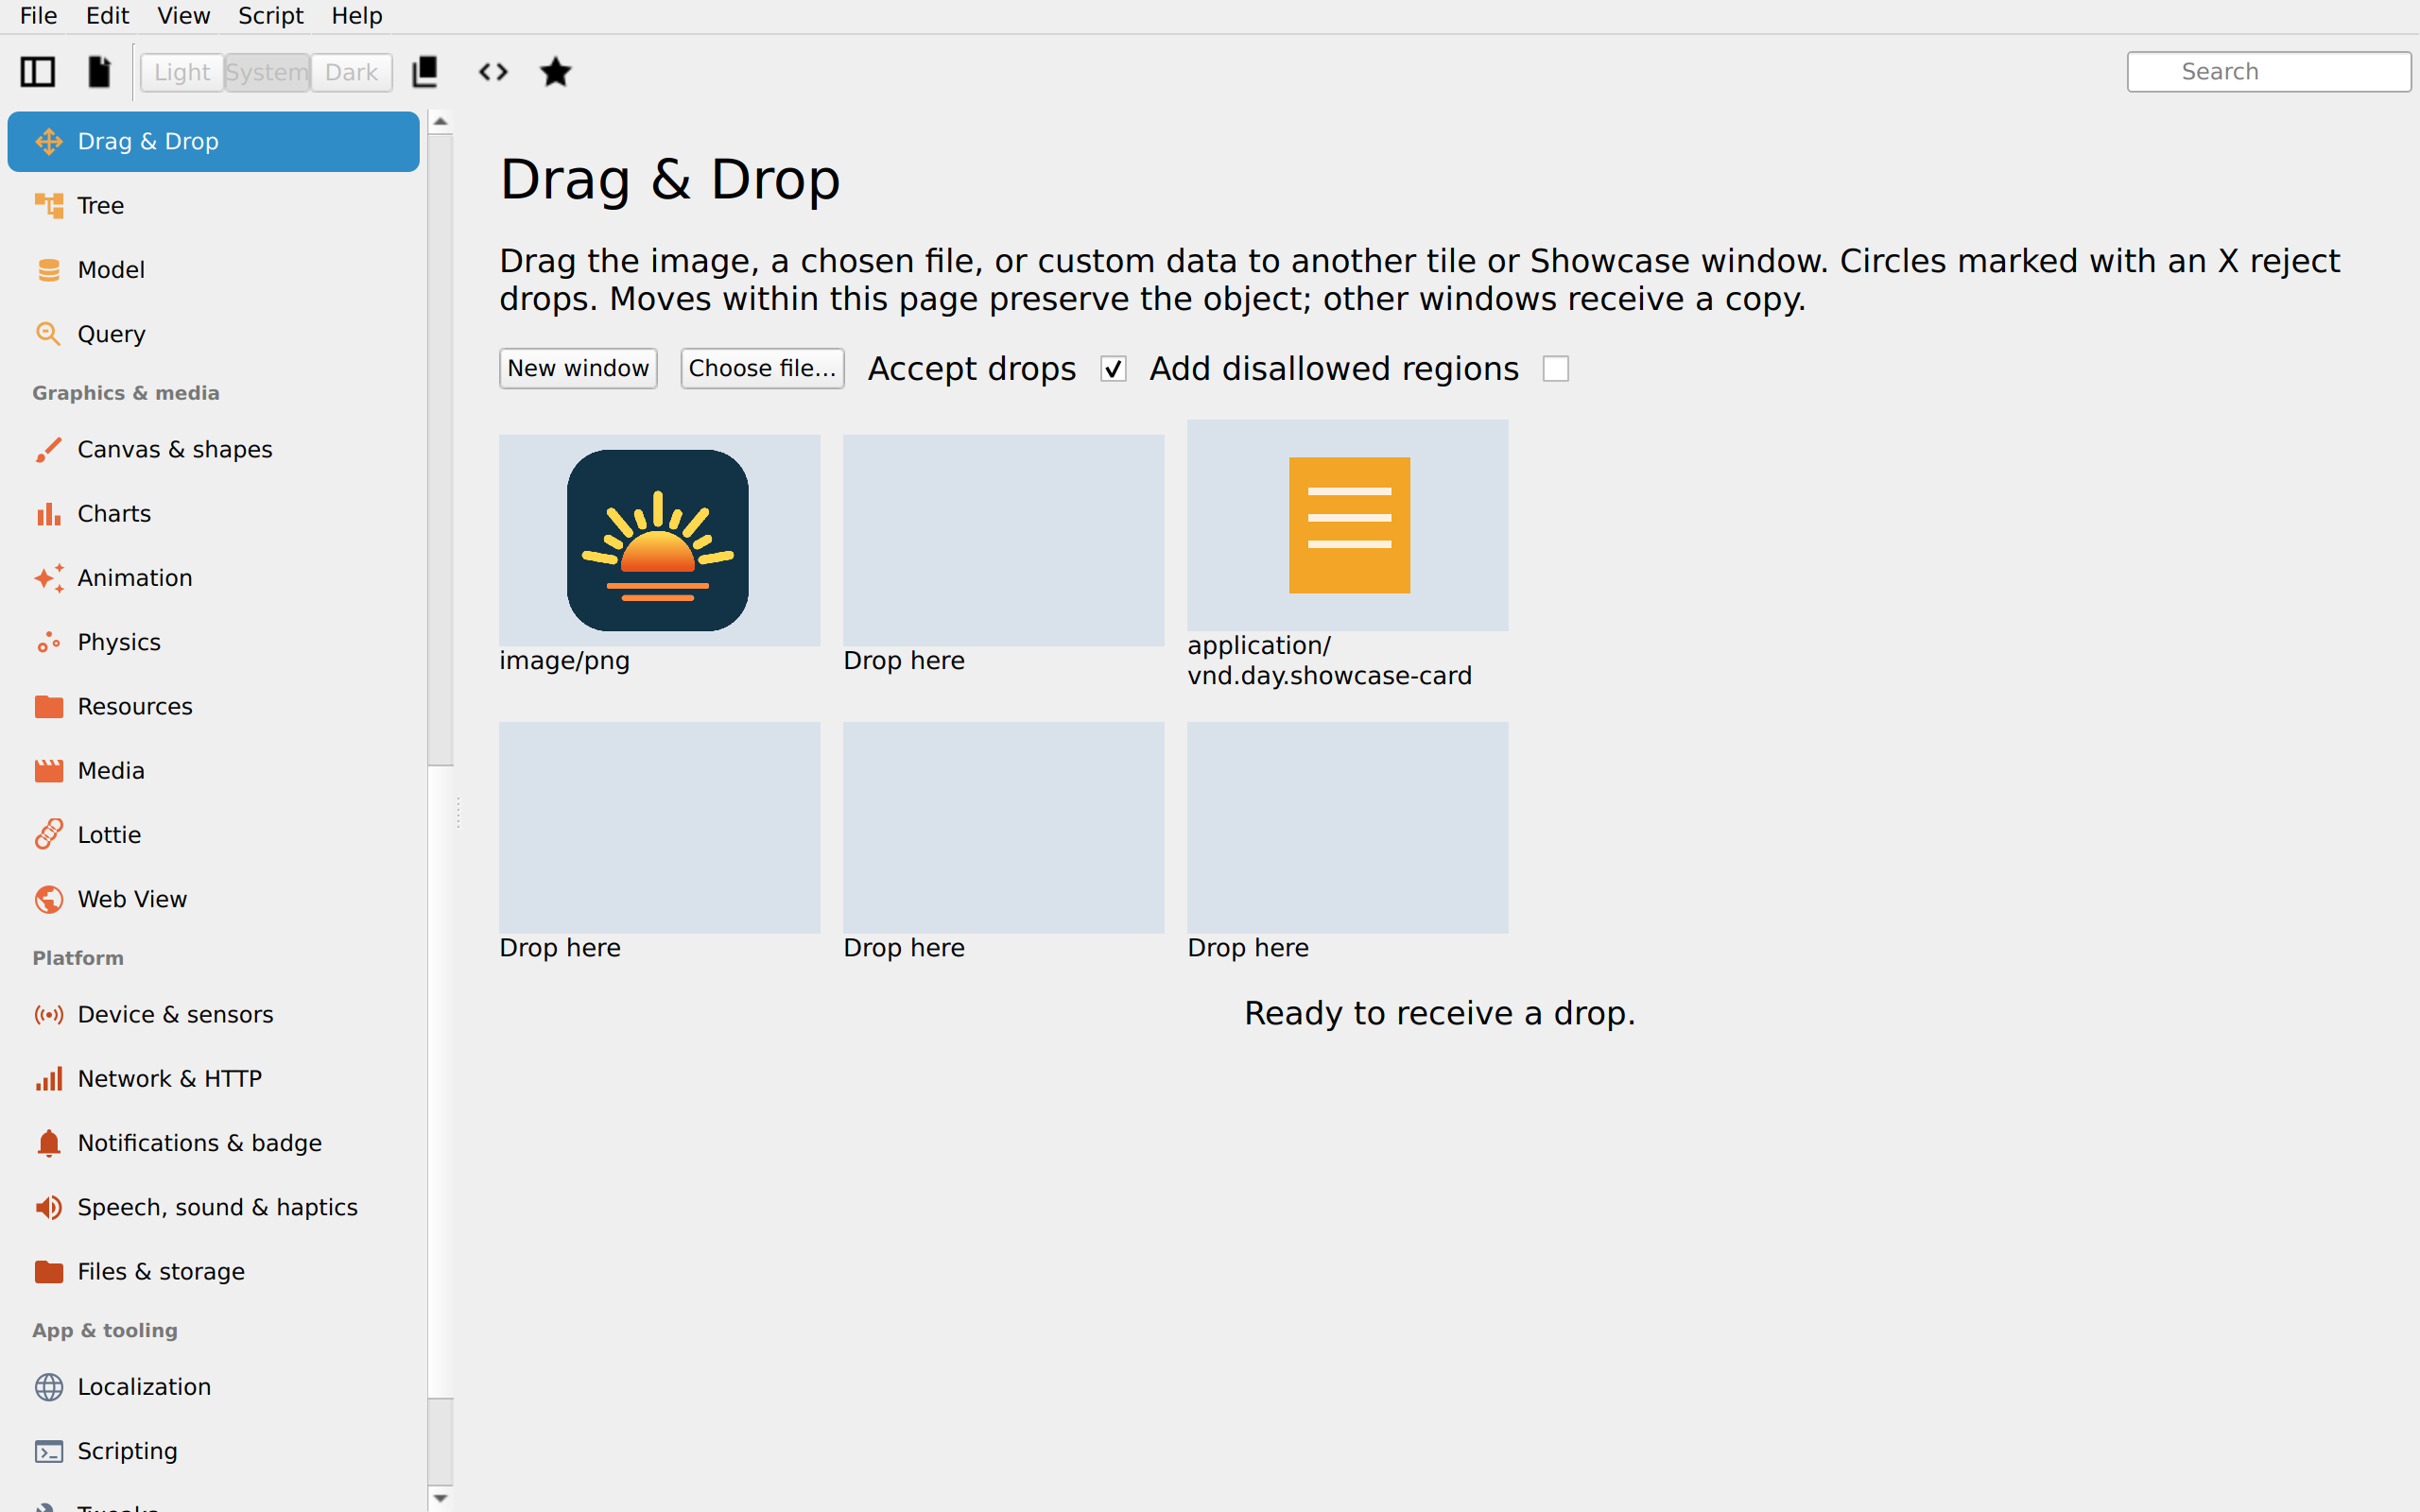Open the Media page
2420x1512 pixels.
pos(213,771)
